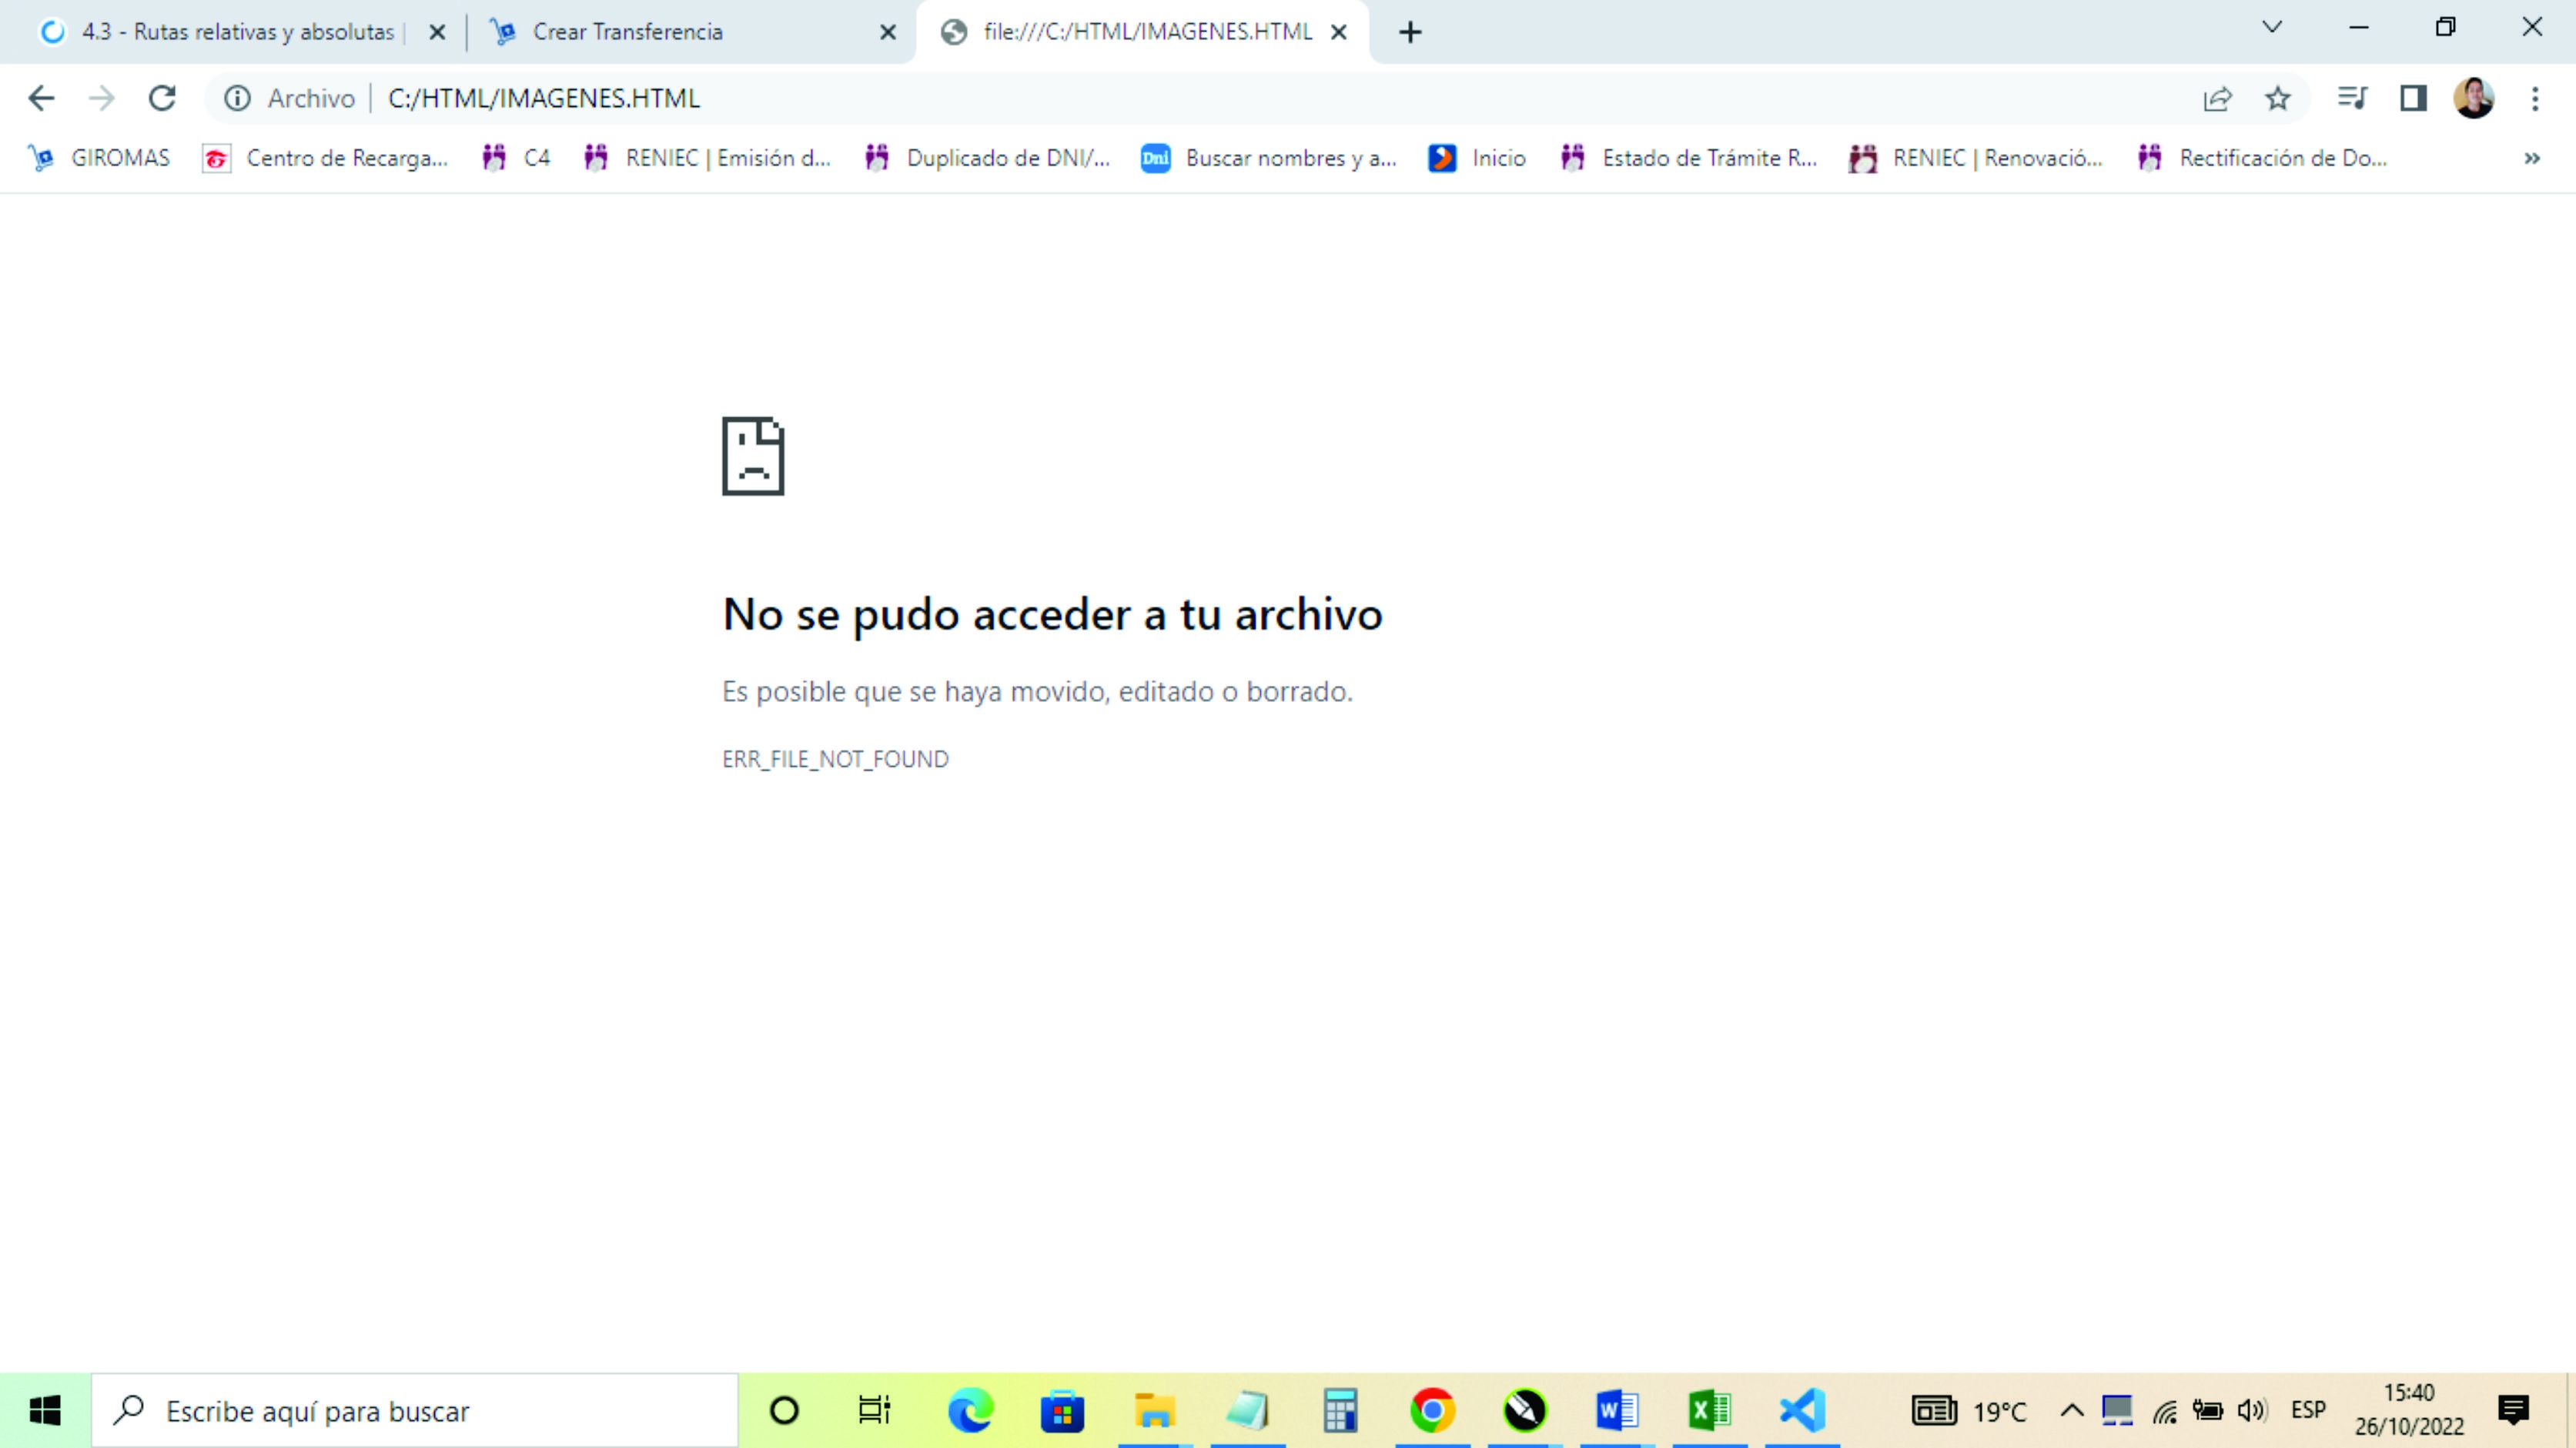
Task: Reload the current page
Action: pos(162,97)
